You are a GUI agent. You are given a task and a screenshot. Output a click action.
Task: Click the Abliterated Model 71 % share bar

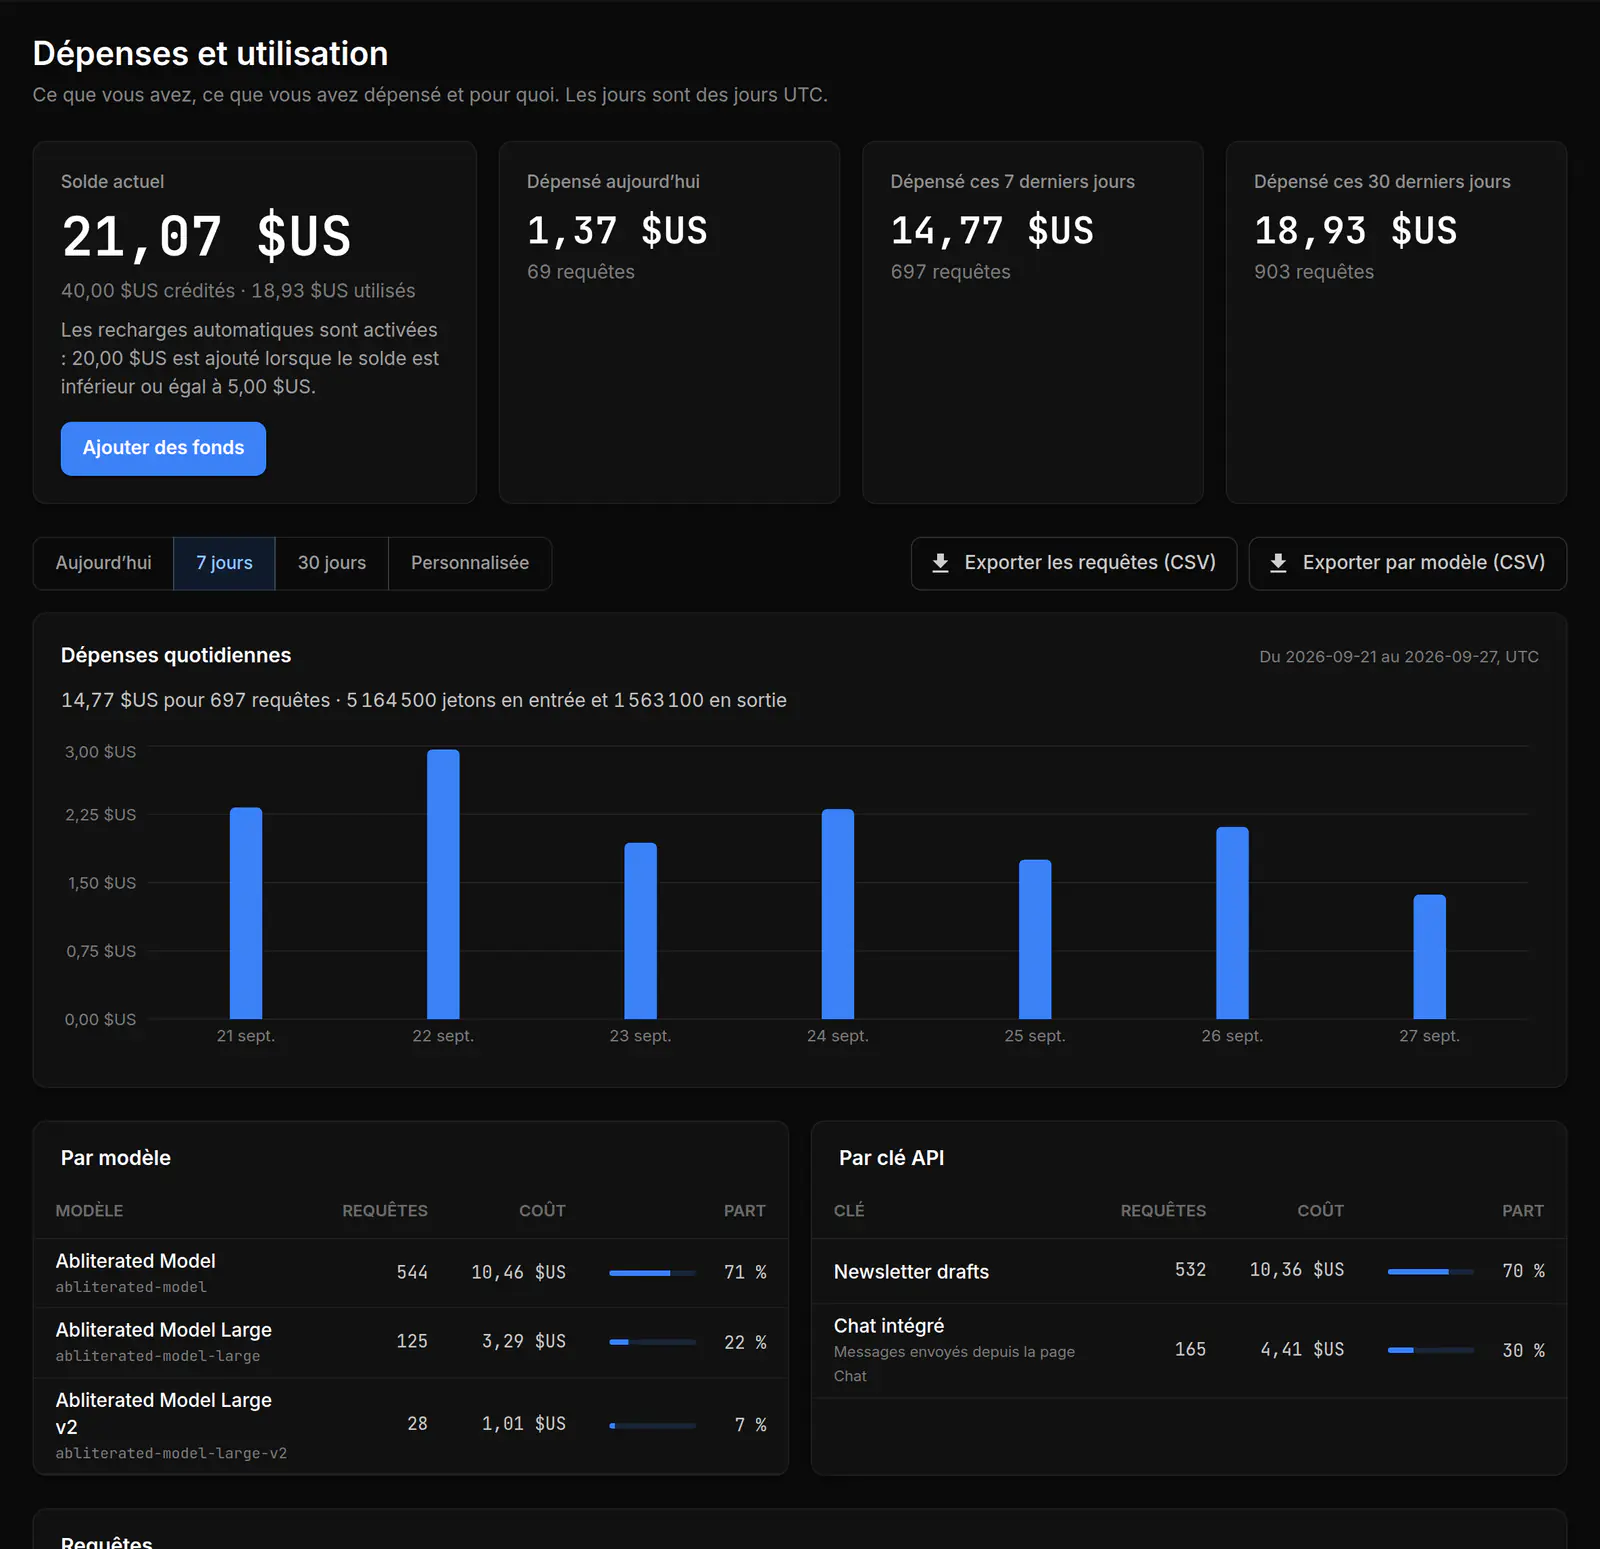pos(653,1273)
